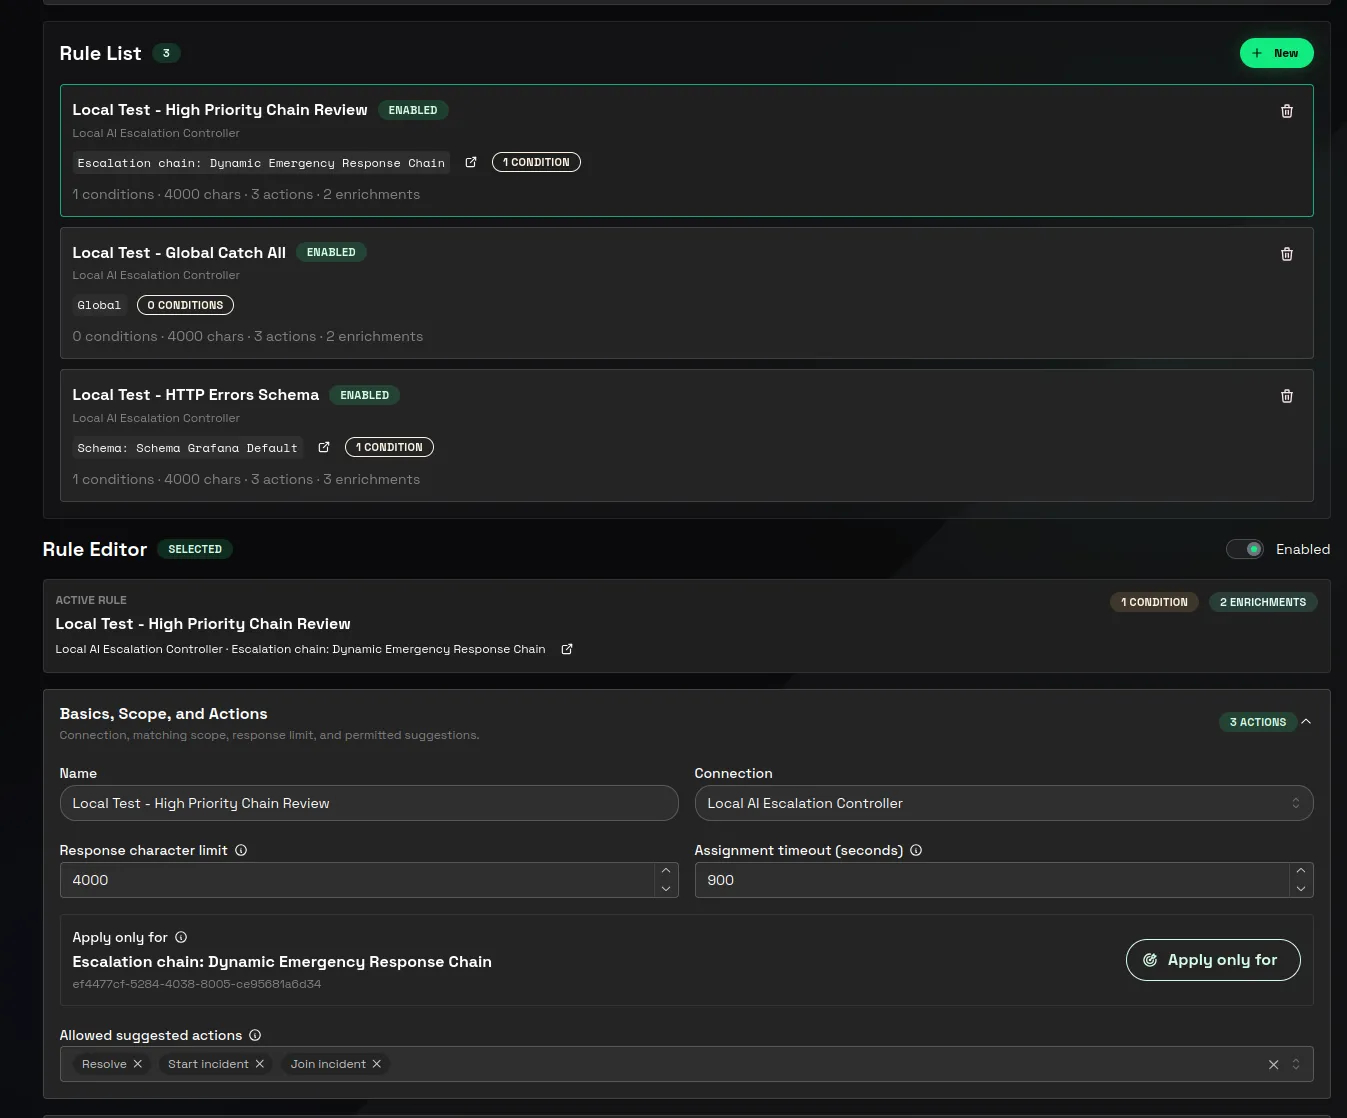Viewport: 1347px width, 1118px height.
Task: Open the allowed actions dropdown arrows
Action: (1296, 1064)
